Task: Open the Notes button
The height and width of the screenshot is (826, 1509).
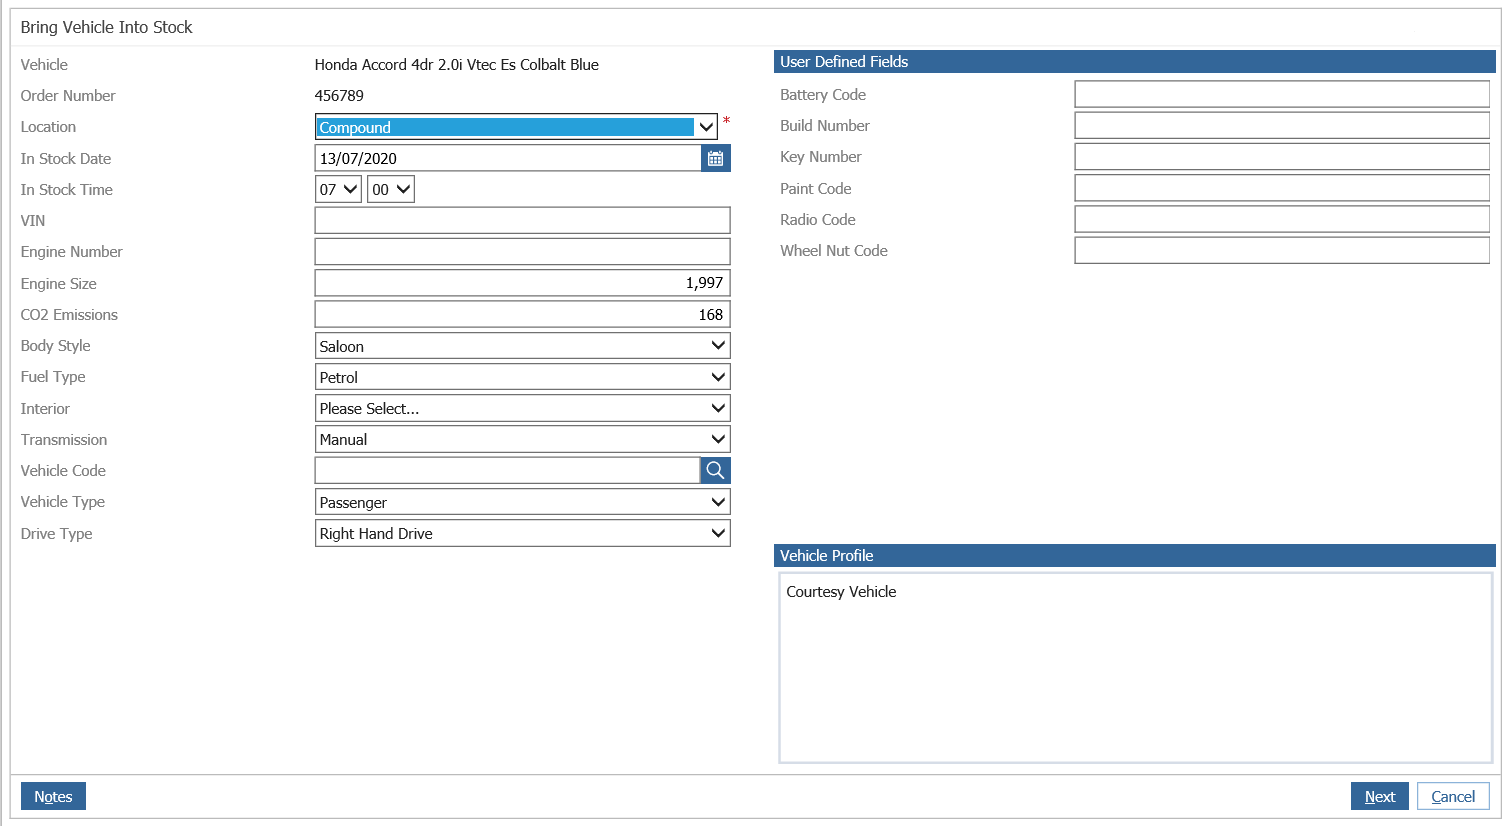Action: tap(53, 796)
